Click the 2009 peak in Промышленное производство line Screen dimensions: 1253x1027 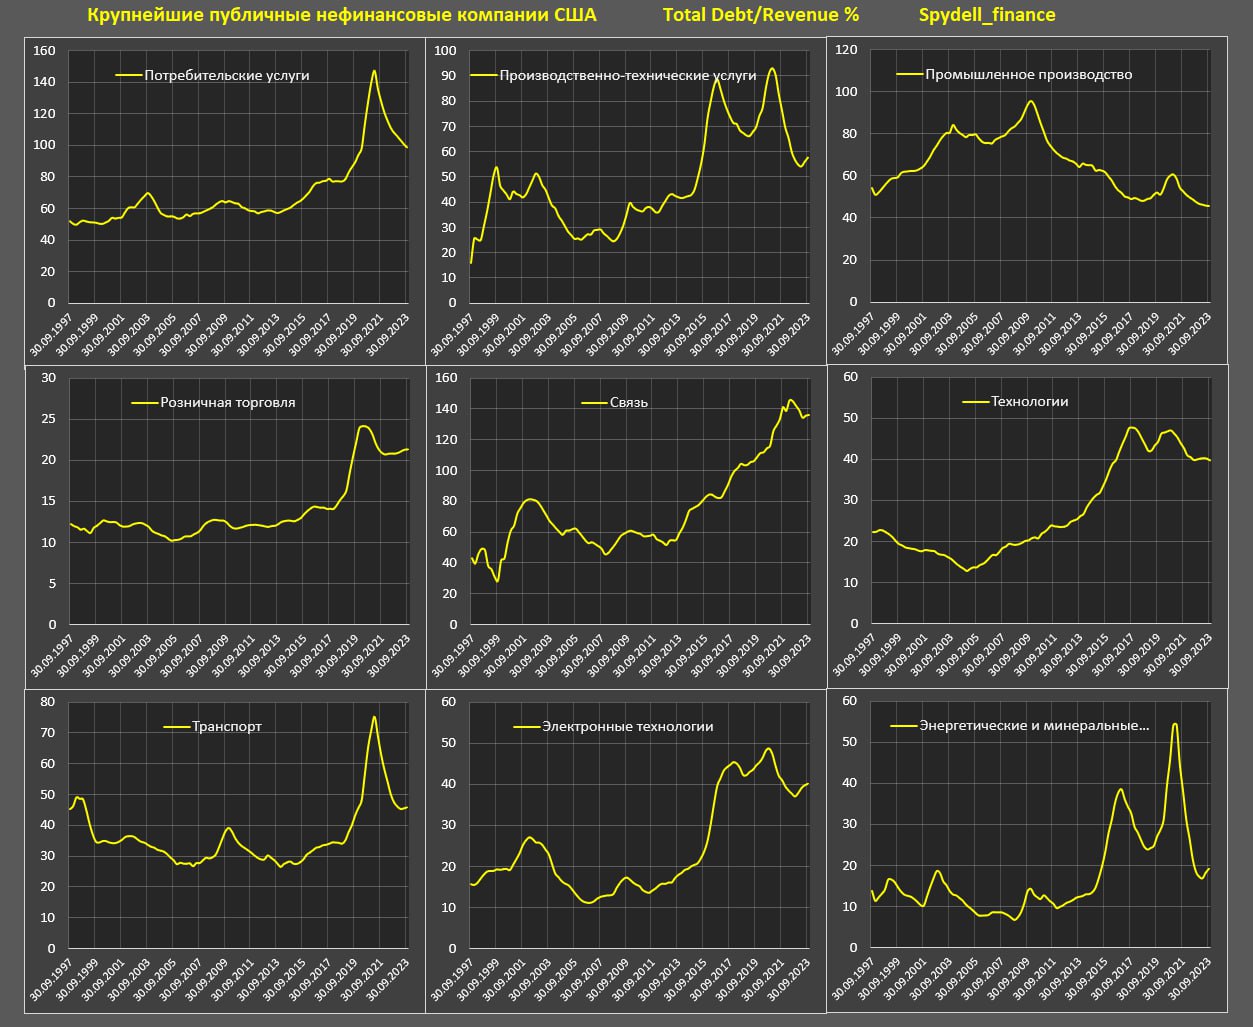click(x=1030, y=101)
